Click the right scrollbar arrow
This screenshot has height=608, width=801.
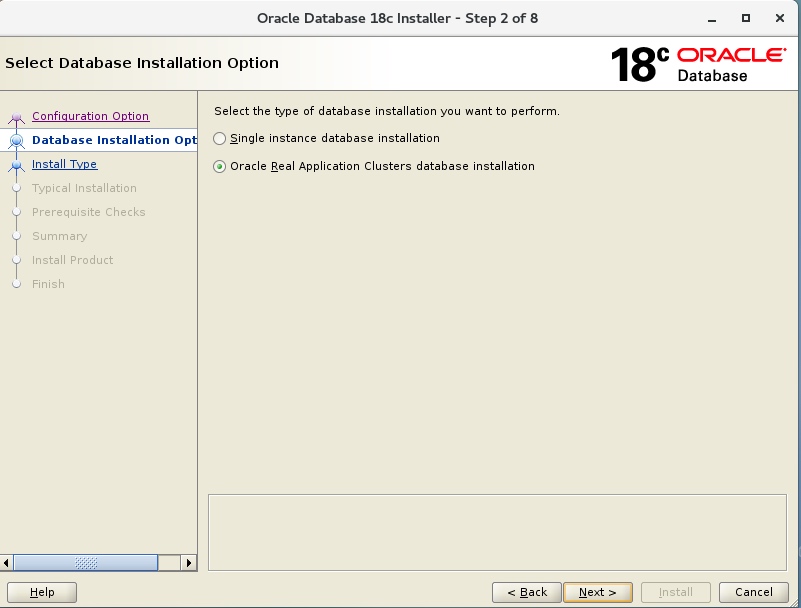(x=189, y=564)
